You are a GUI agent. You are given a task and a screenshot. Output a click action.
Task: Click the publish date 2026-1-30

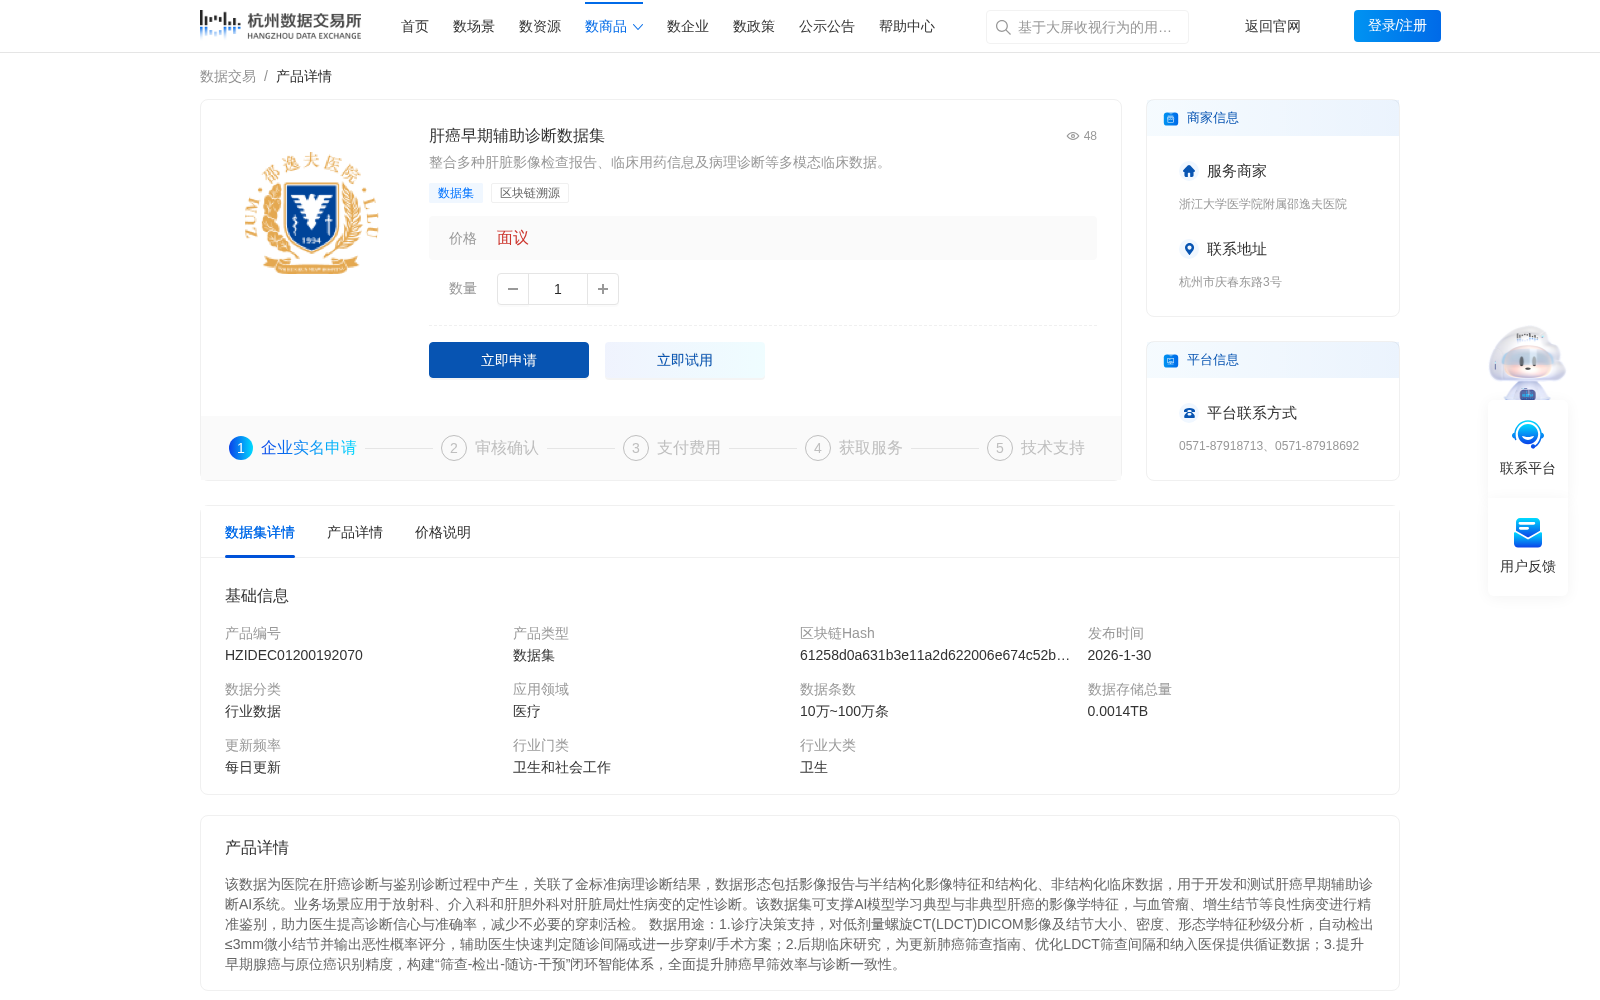point(1119,655)
